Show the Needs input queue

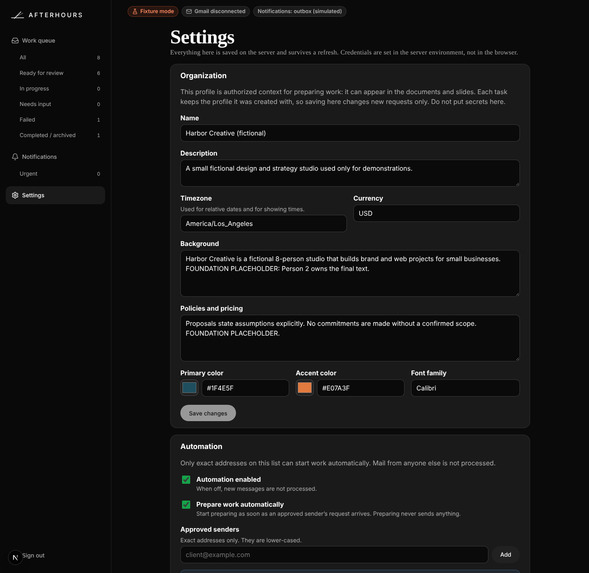(x=56, y=104)
